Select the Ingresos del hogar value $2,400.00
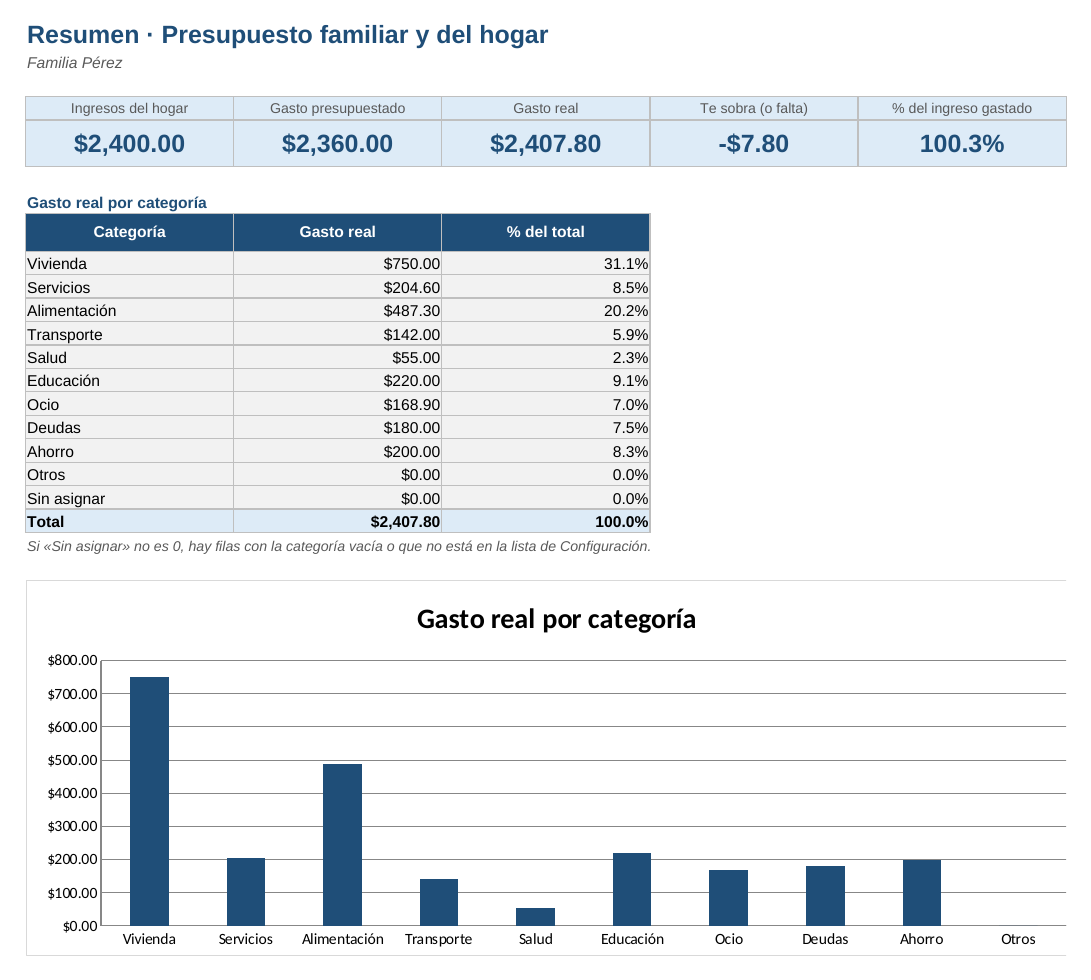 point(129,143)
